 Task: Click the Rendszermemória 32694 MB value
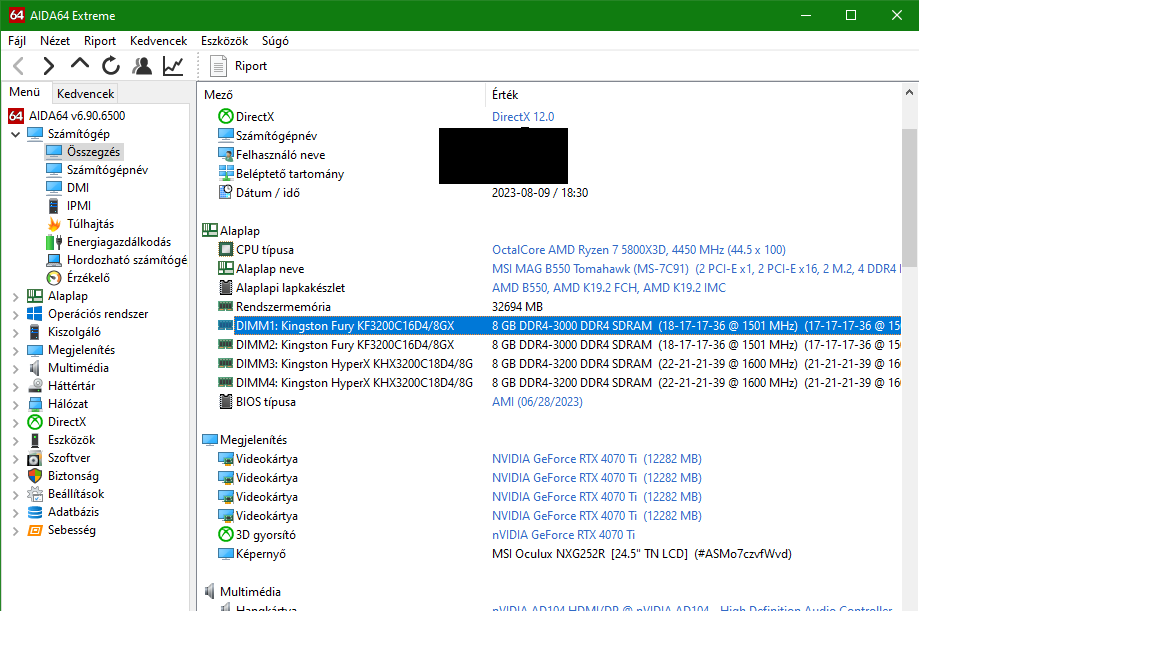click(x=517, y=307)
